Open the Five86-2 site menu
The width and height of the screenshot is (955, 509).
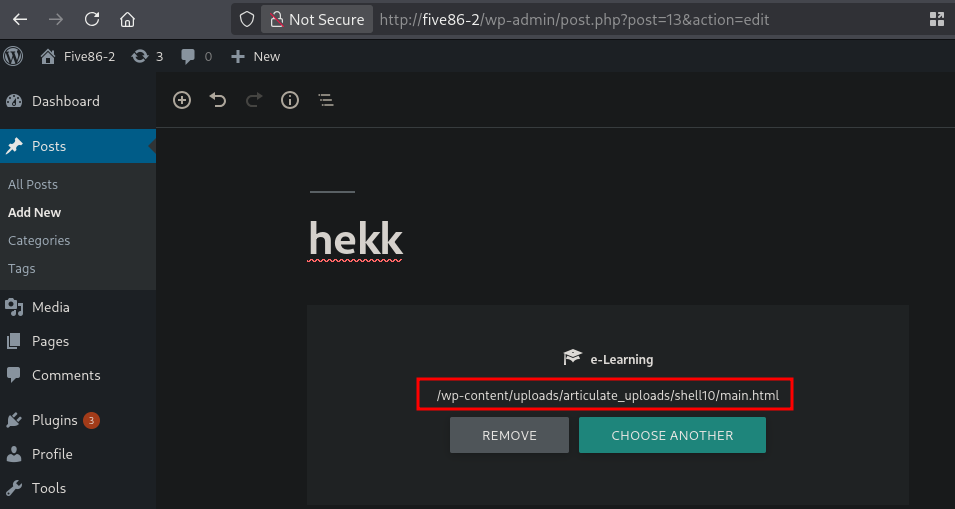point(77,57)
